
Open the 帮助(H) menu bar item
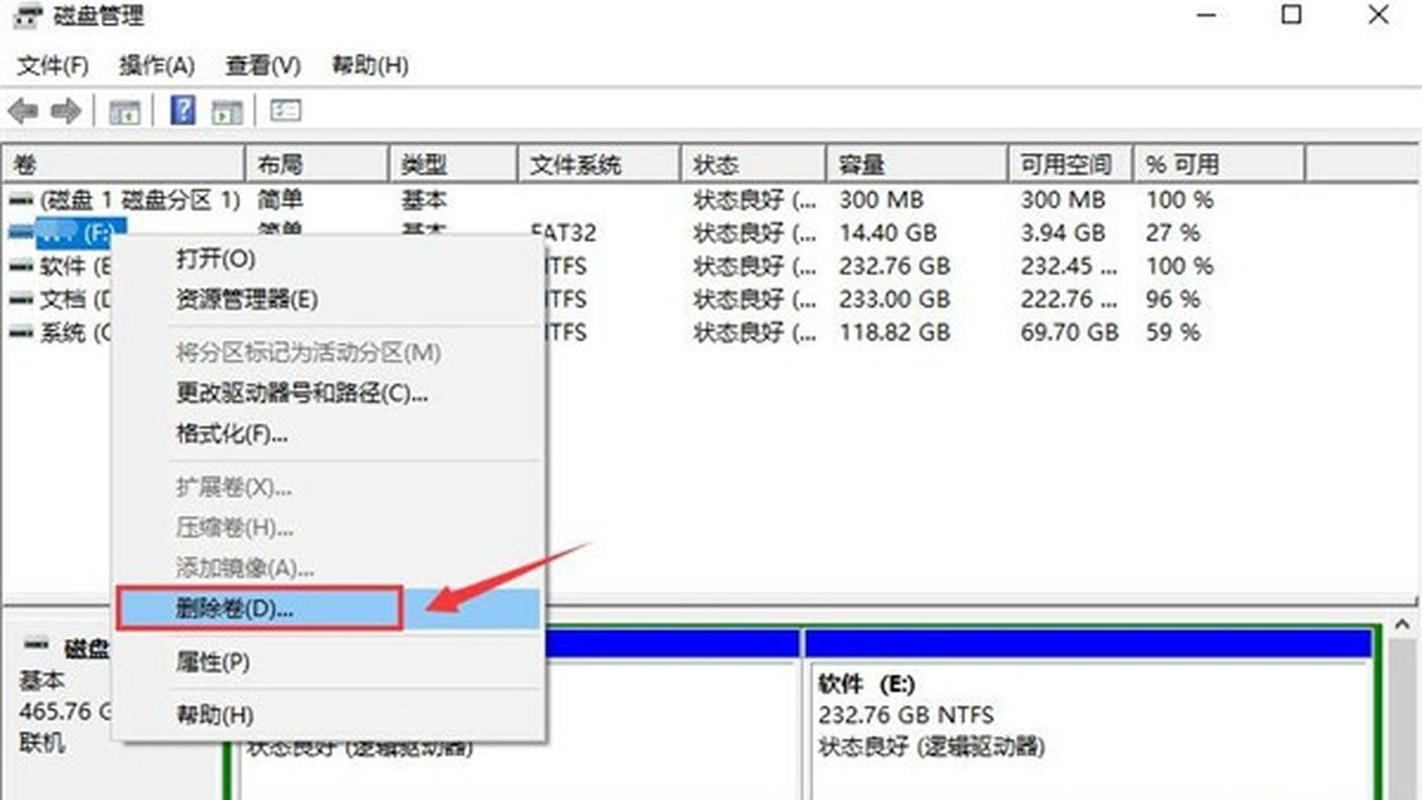(x=370, y=66)
